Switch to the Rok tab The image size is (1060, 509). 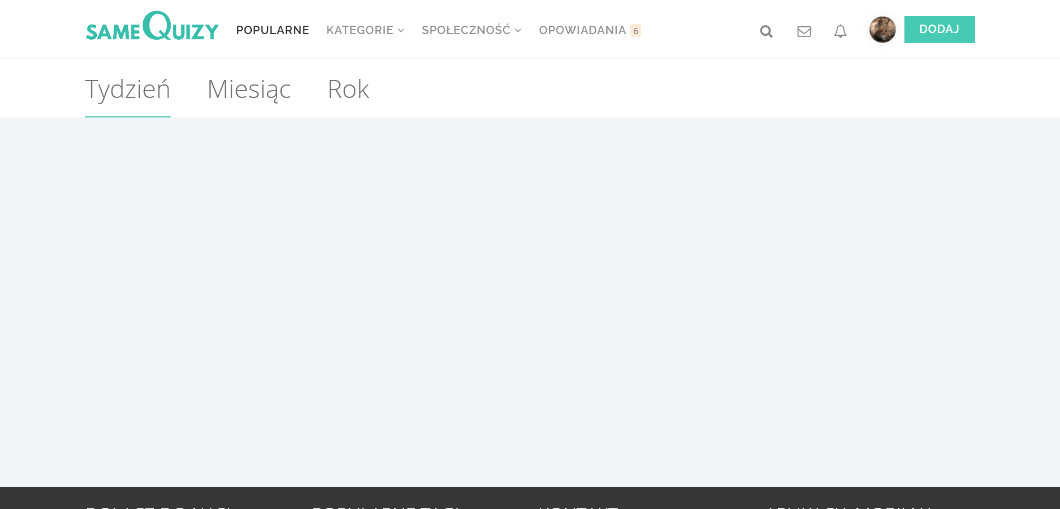348,90
